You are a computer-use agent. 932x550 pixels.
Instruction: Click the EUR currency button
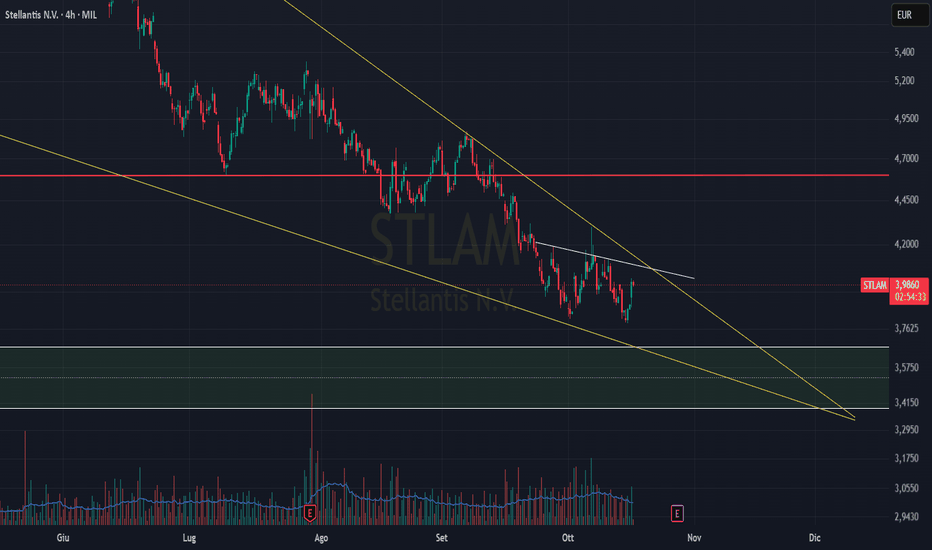point(909,15)
